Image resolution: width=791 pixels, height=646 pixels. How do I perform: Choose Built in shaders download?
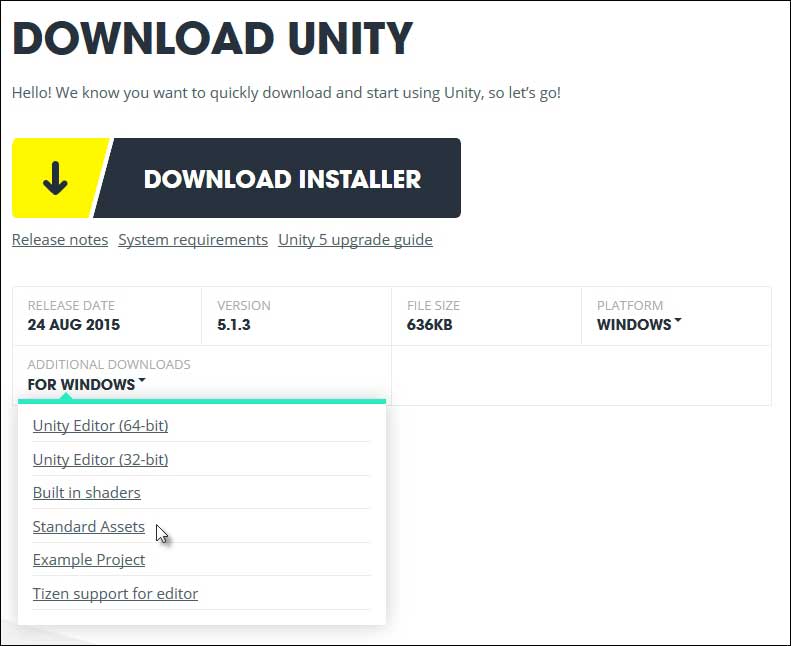87,493
